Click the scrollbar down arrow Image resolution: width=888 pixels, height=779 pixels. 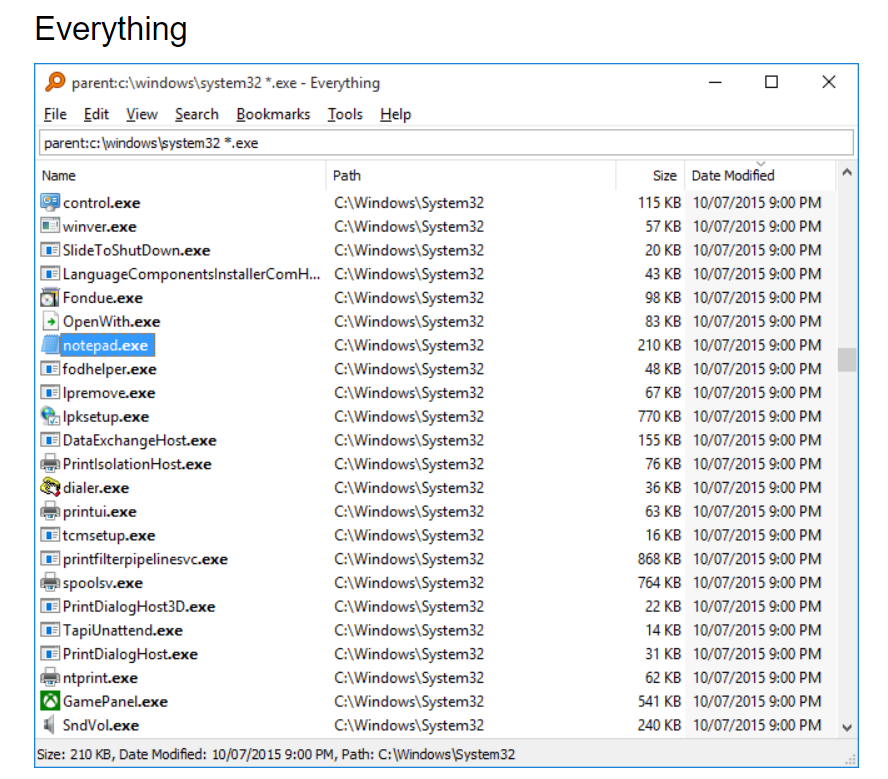(847, 728)
